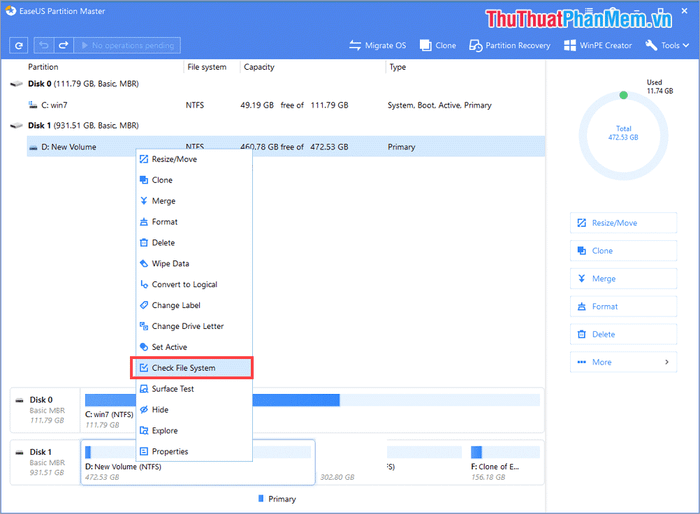Click Resize/Move button in right panel
The width and height of the screenshot is (700, 514).
(623, 223)
